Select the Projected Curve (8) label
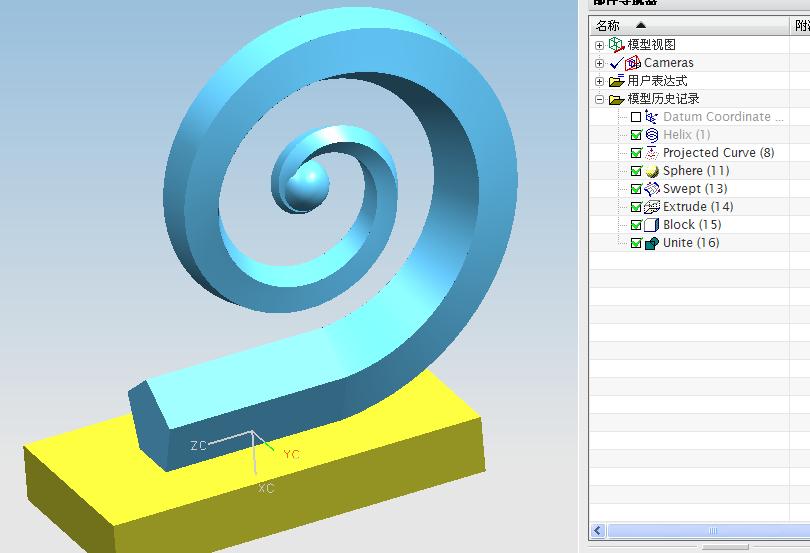810x553 pixels. (x=719, y=153)
